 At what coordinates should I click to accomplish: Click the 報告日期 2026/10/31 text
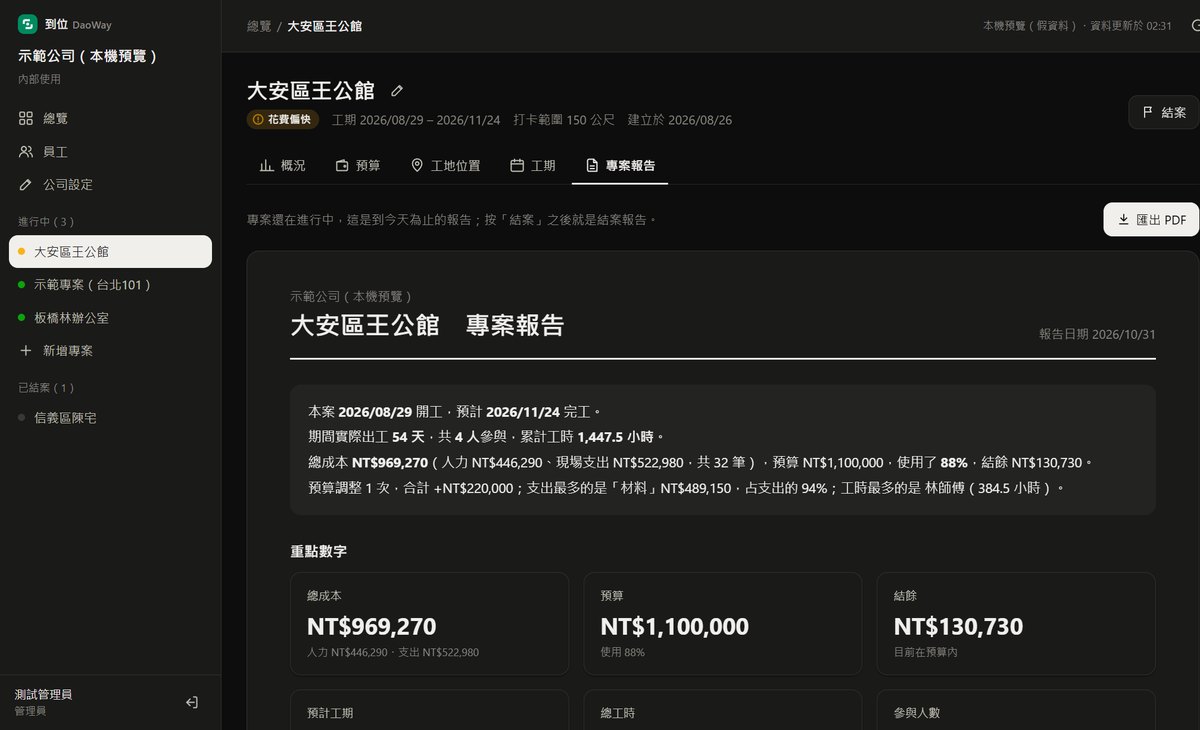[x=1097, y=334]
